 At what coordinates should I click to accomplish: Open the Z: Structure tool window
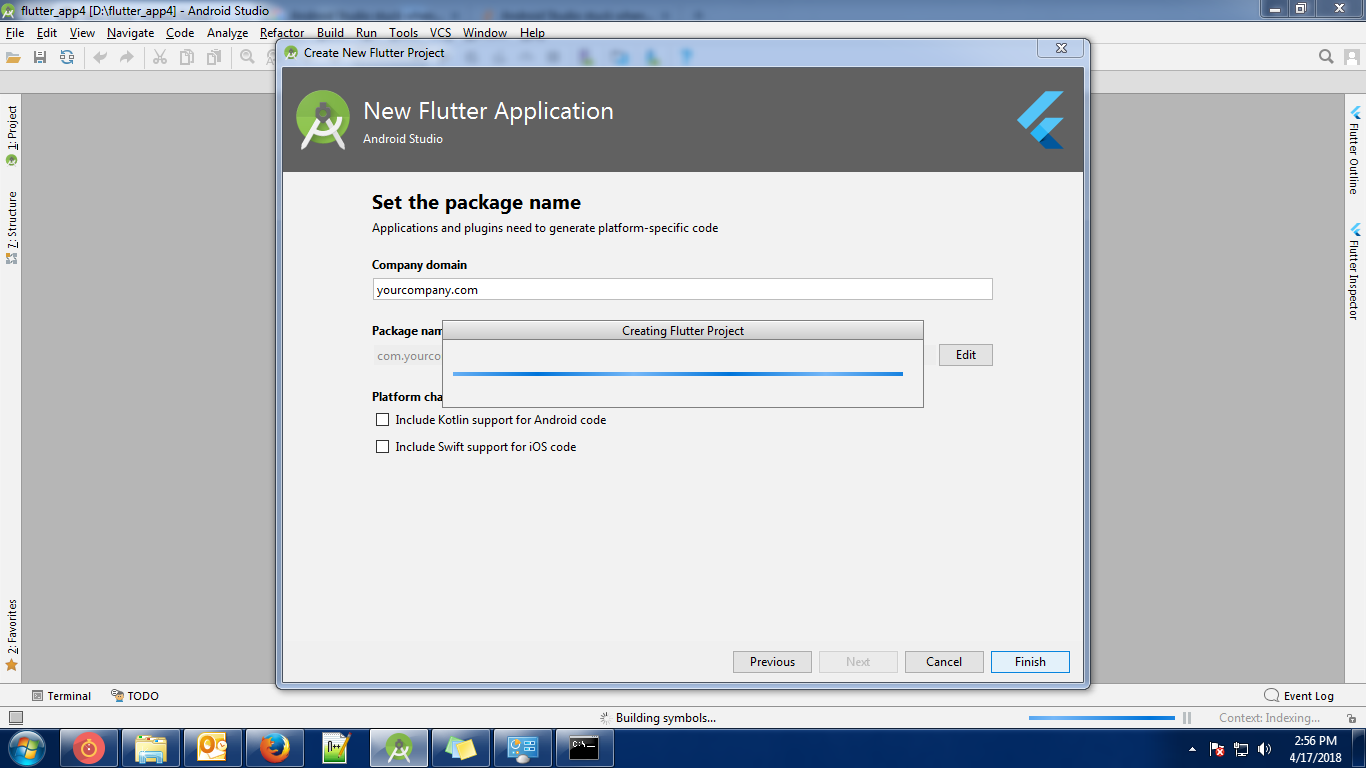12,227
